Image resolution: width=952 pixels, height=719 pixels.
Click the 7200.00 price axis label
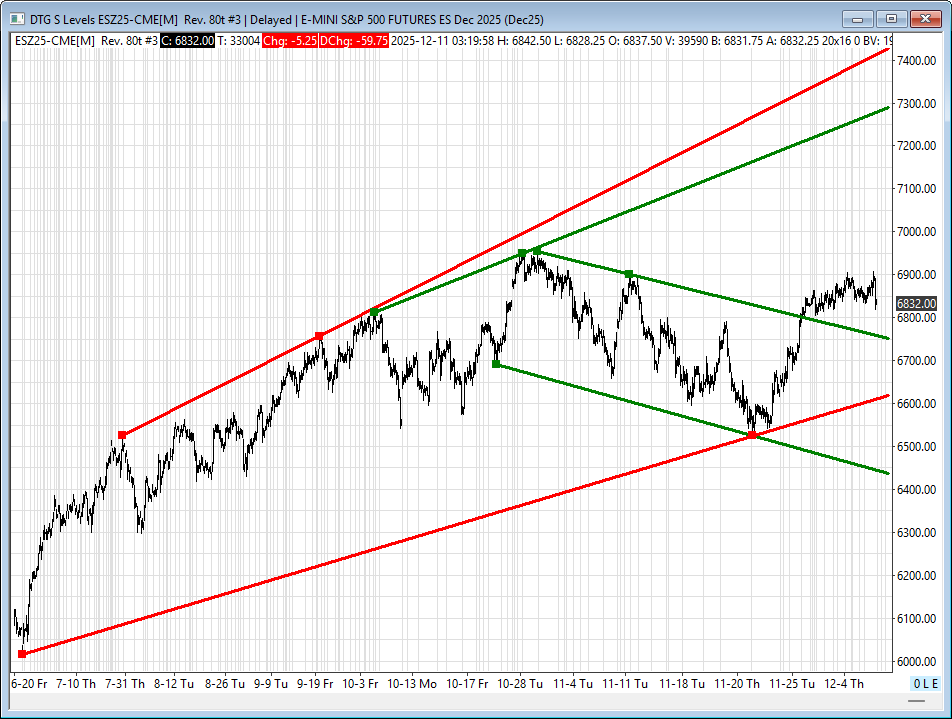(x=916, y=146)
